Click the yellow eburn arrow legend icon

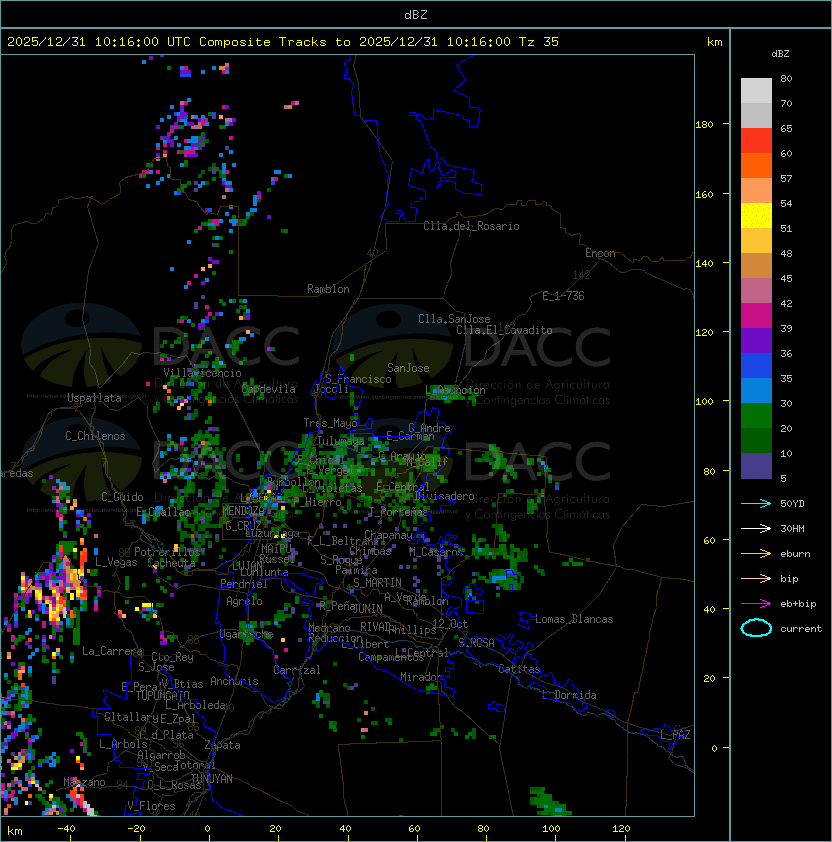[756, 554]
